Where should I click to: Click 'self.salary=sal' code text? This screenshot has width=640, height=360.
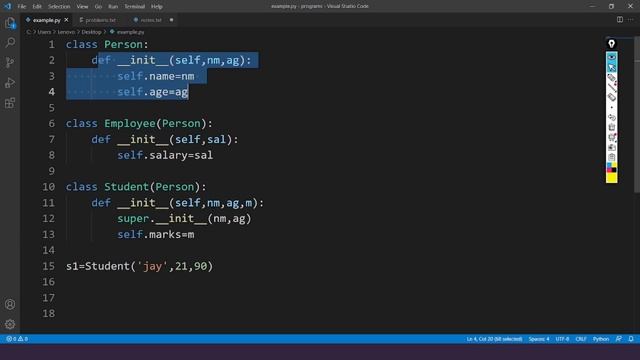(165, 155)
